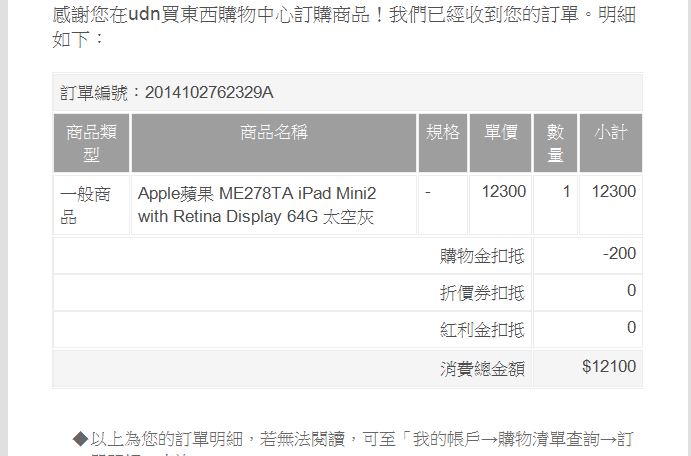Click the $12100 total amount
Image resolution: width=691 pixels, height=456 pixels.
(x=609, y=367)
